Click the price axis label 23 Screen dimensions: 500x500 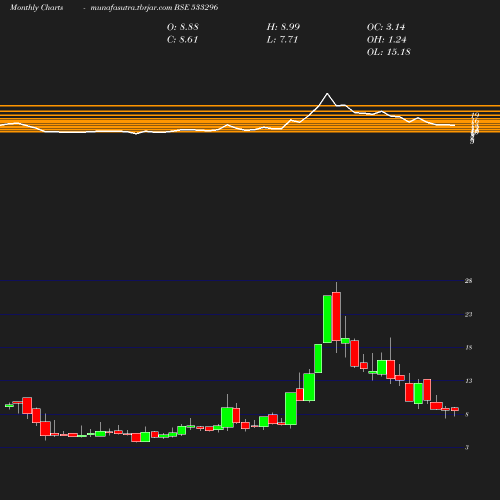click(x=469, y=314)
